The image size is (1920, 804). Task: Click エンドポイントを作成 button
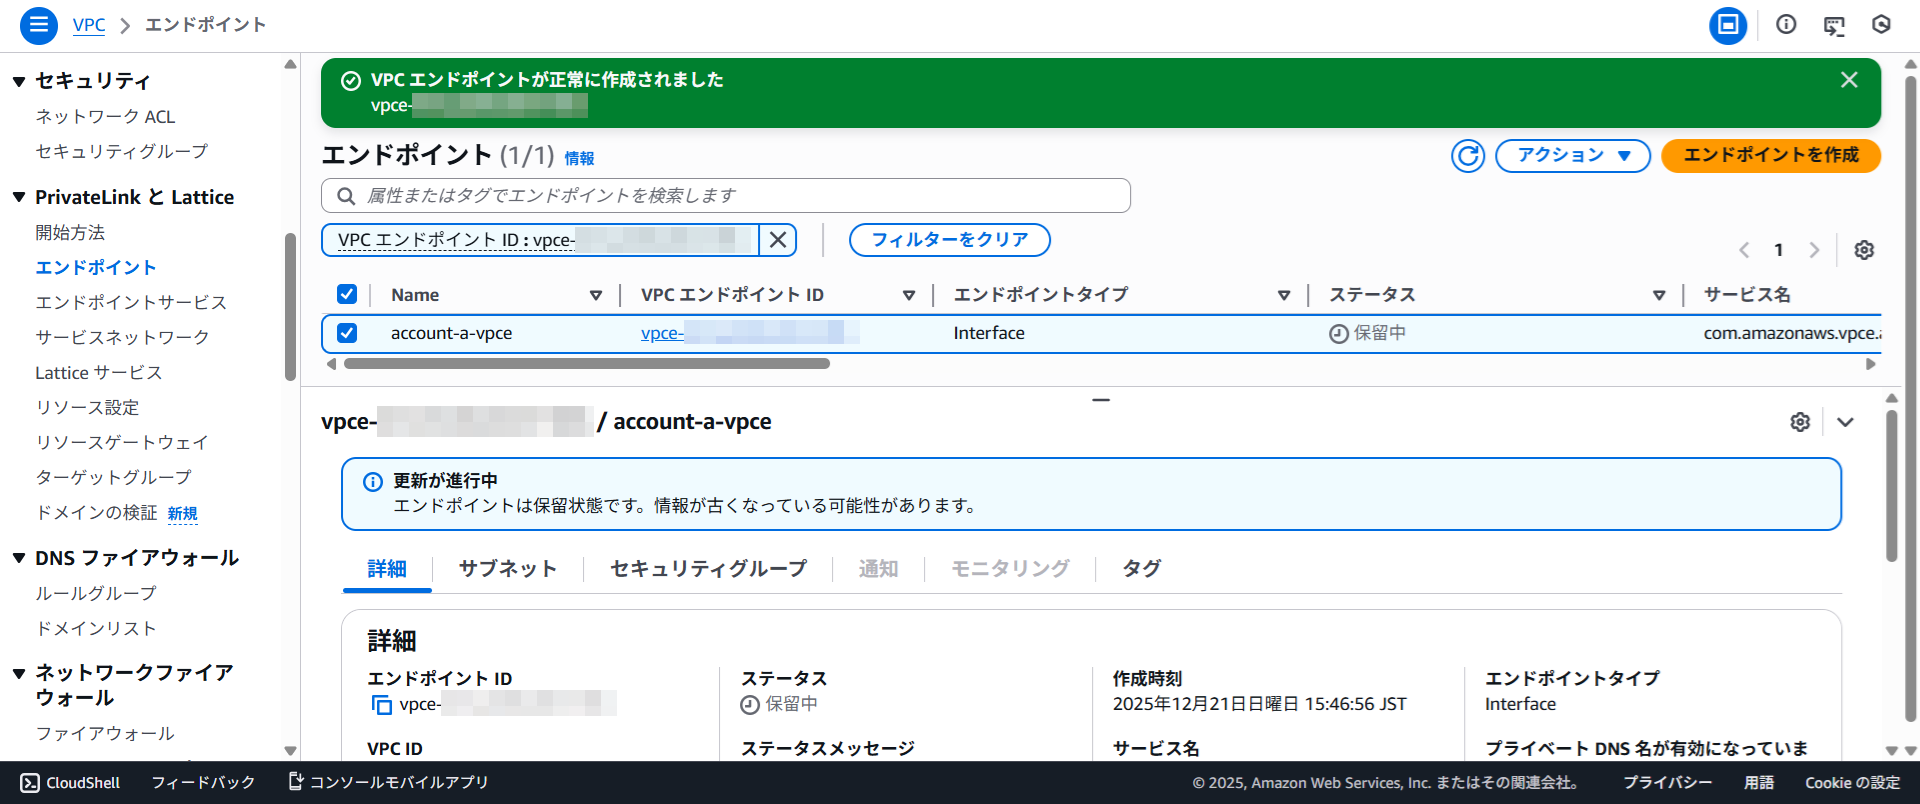[1770, 156]
